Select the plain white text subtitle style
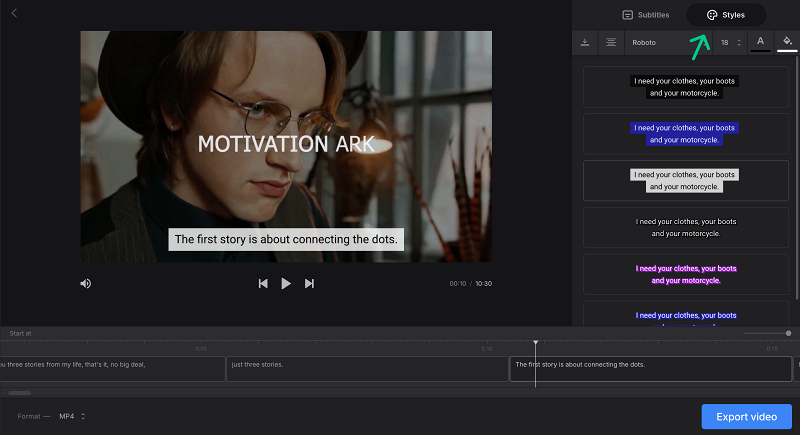Image resolution: width=800 pixels, height=435 pixels. click(686, 227)
